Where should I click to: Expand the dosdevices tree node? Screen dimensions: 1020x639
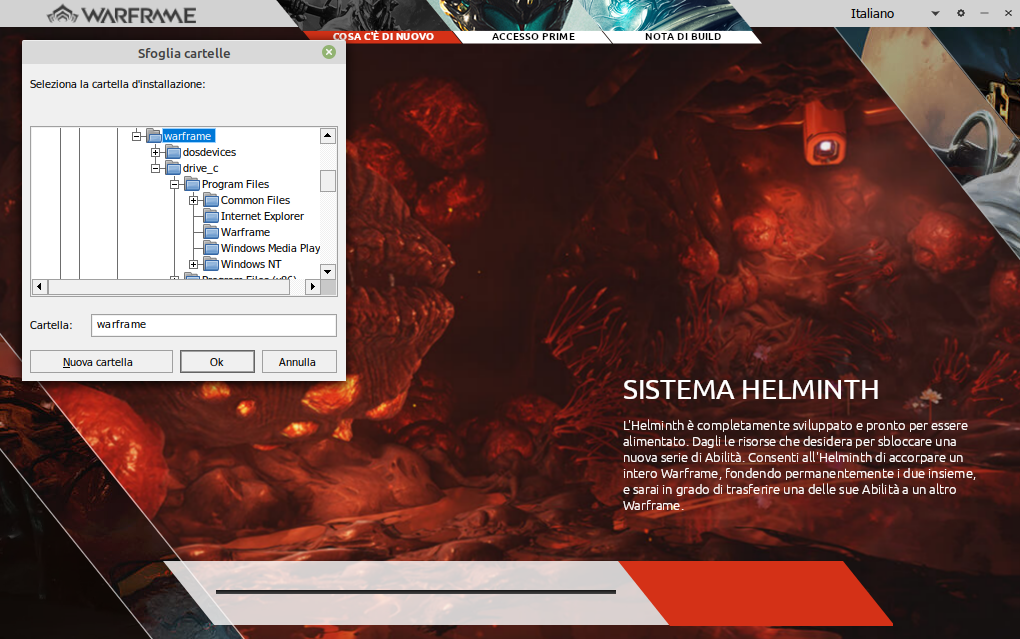[155, 152]
